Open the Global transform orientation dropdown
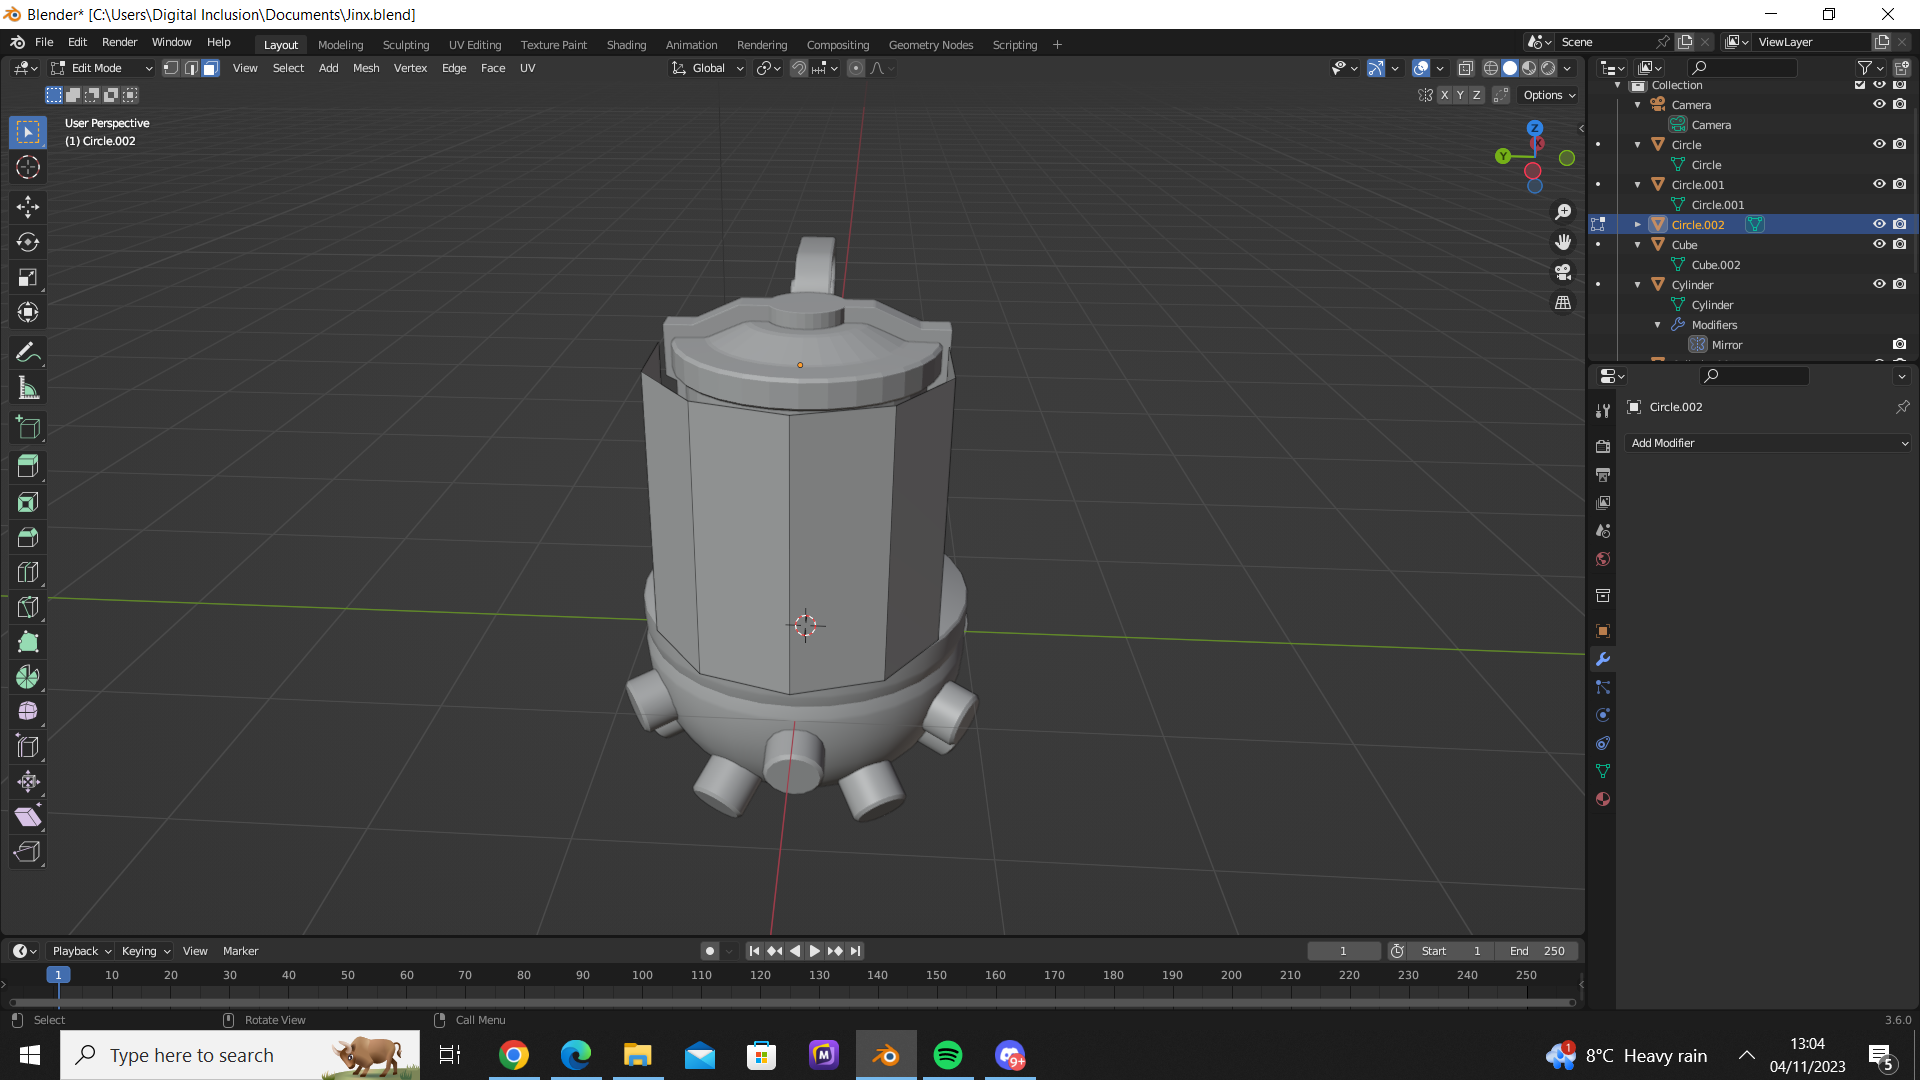Screen dimensions: 1920x1080 (707, 68)
